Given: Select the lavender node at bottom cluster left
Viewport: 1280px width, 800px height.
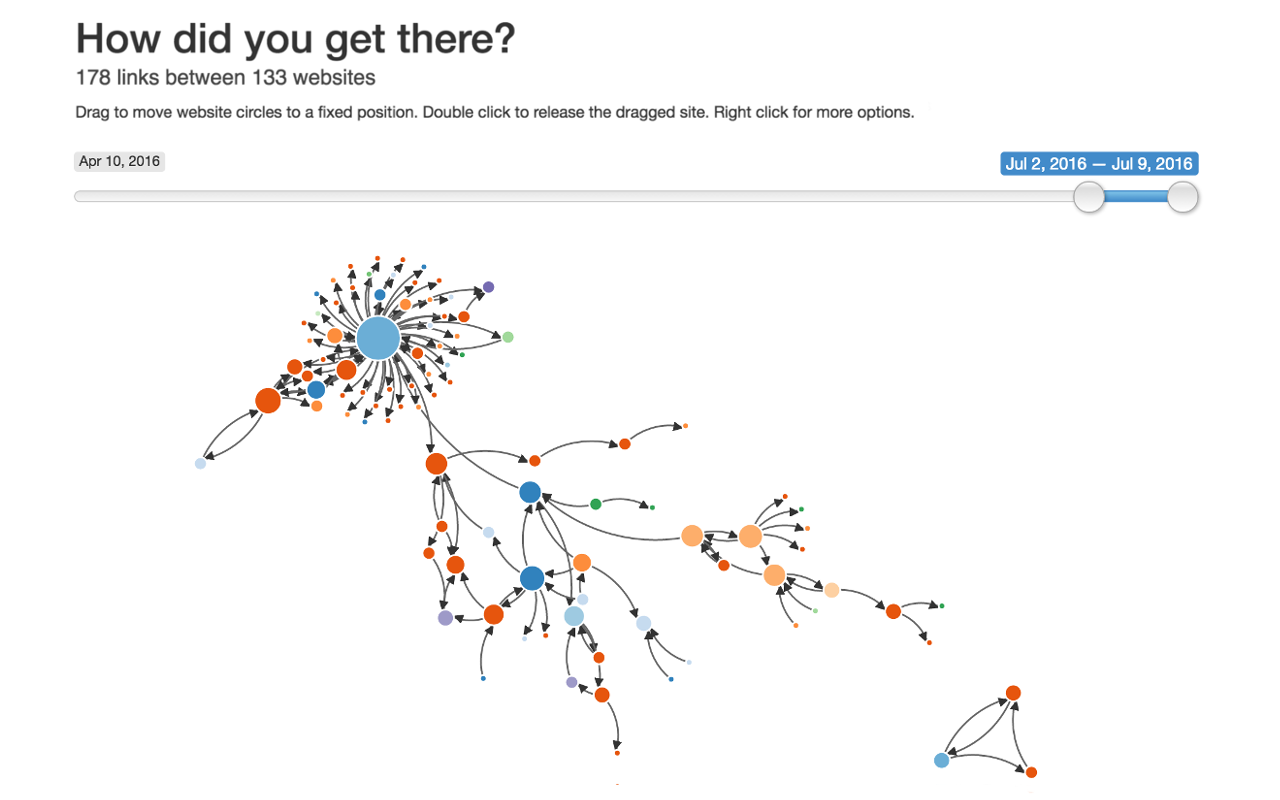Looking at the screenshot, I should tap(445, 618).
